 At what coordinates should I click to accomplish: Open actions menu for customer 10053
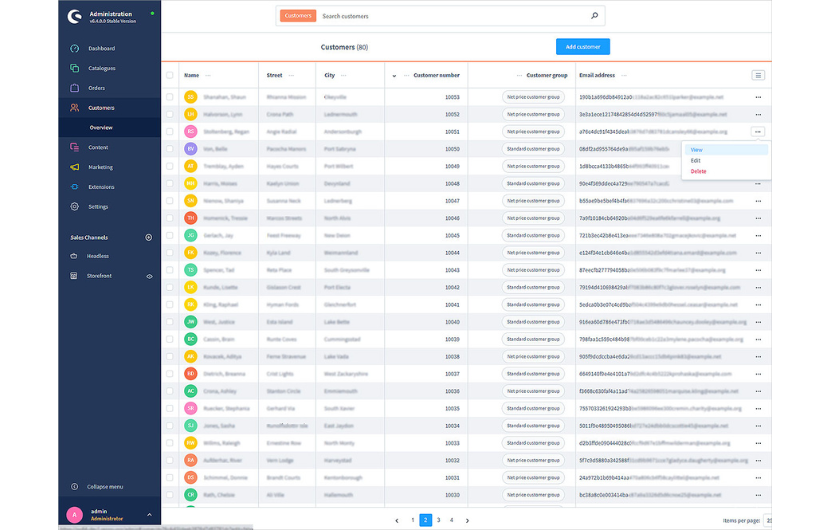click(758, 98)
